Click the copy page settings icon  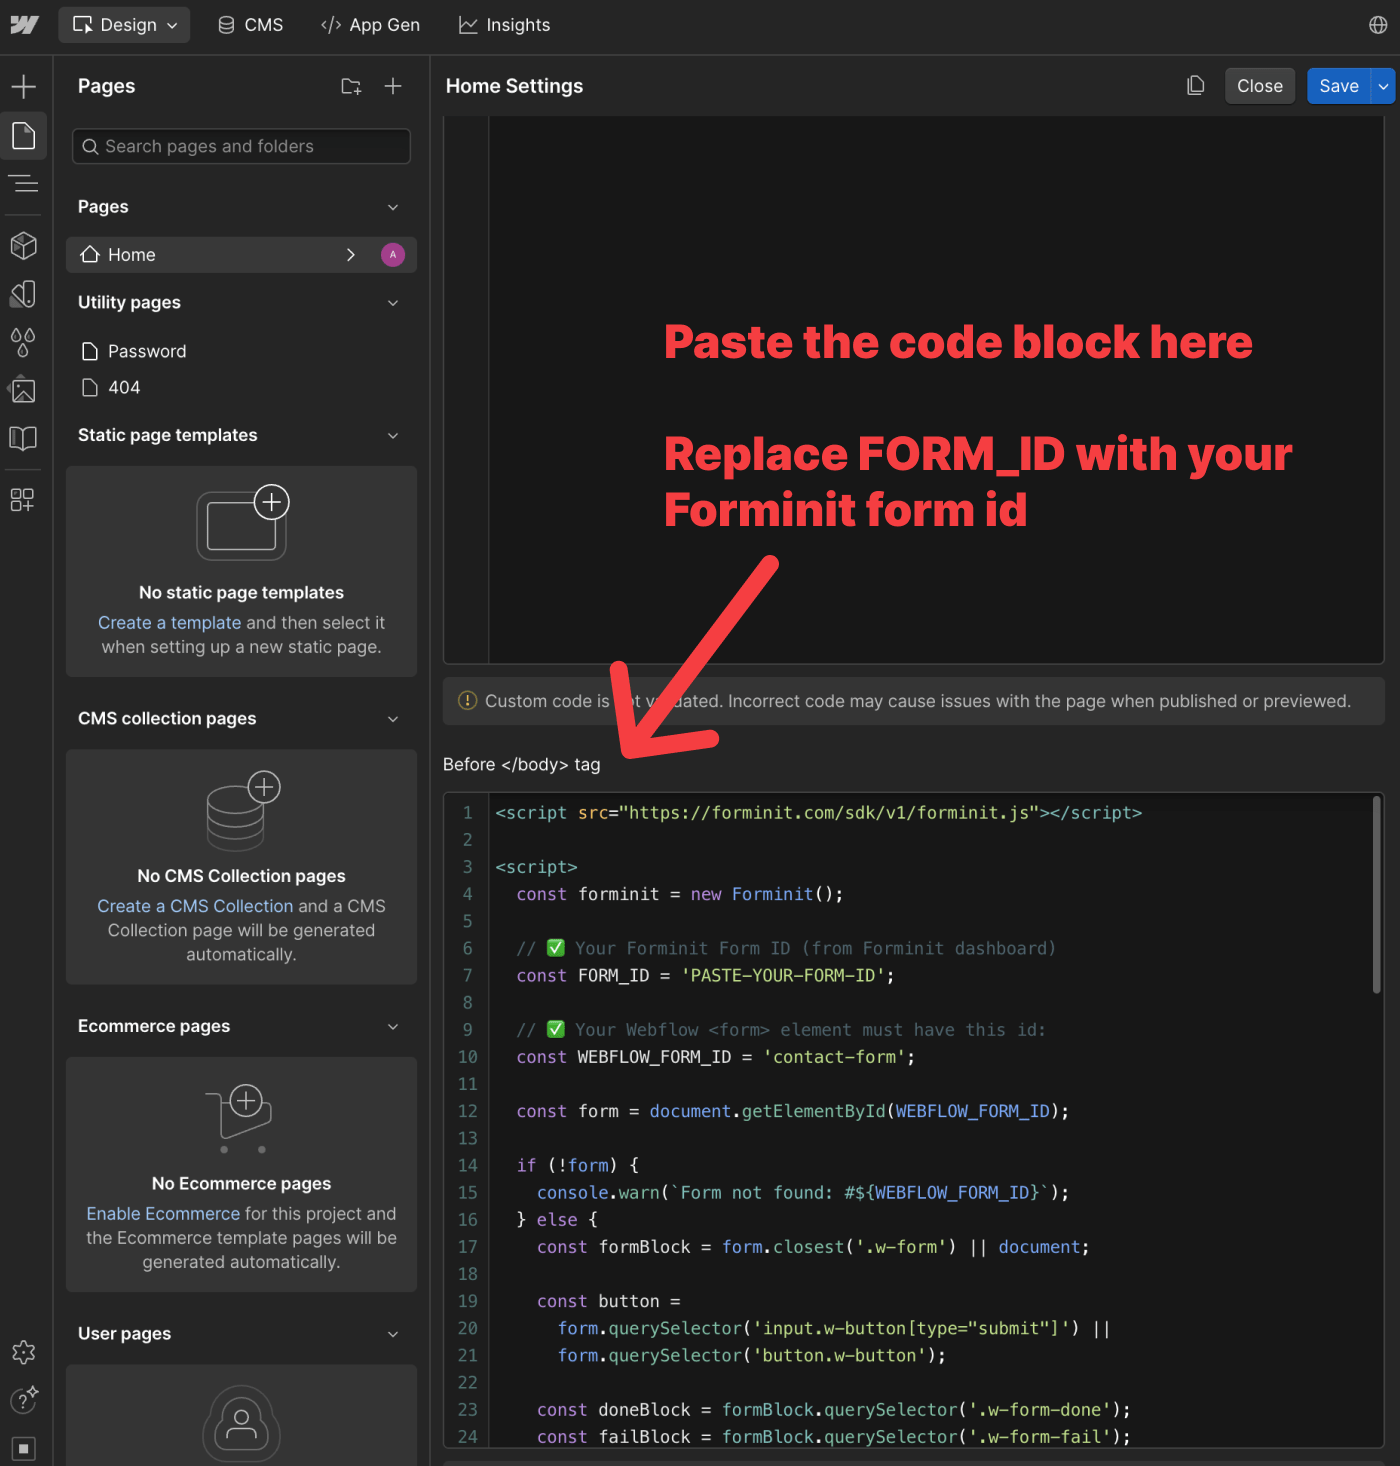(x=1196, y=86)
